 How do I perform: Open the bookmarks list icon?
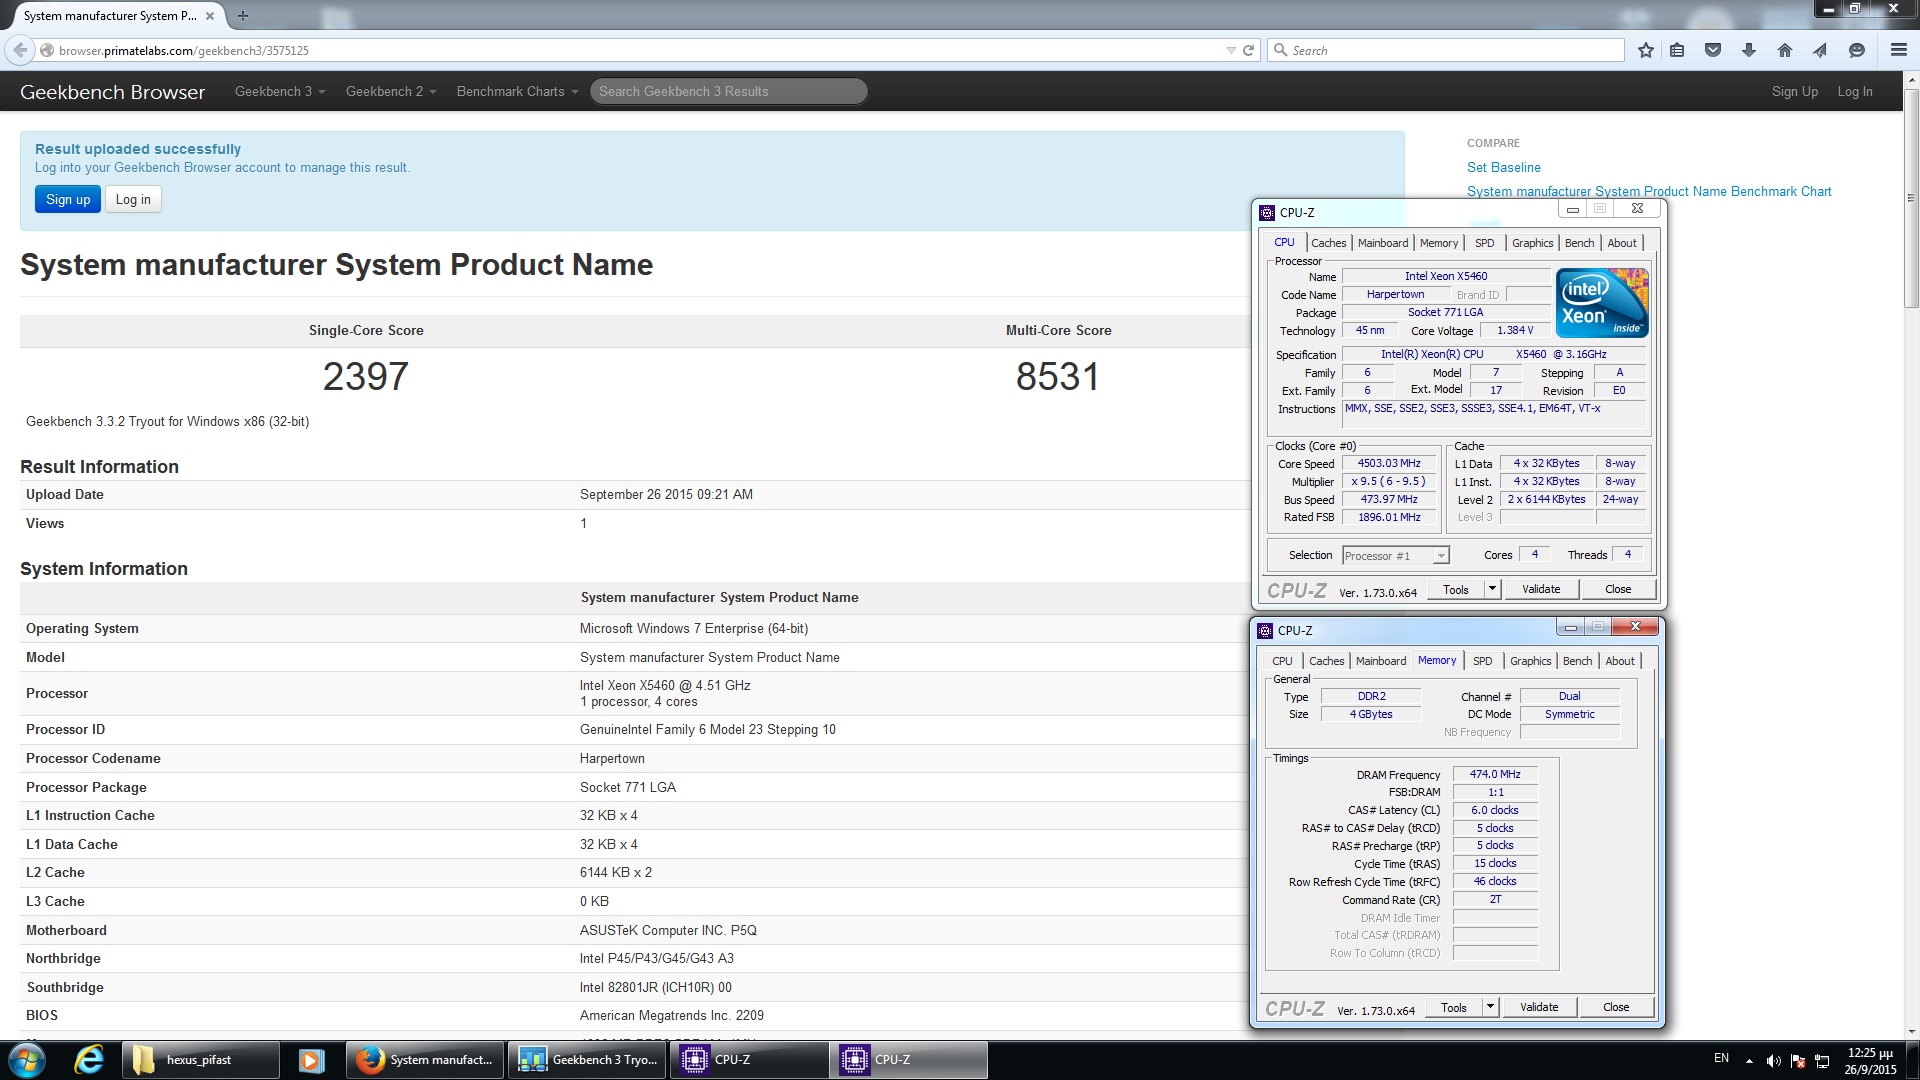coord(1677,50)
